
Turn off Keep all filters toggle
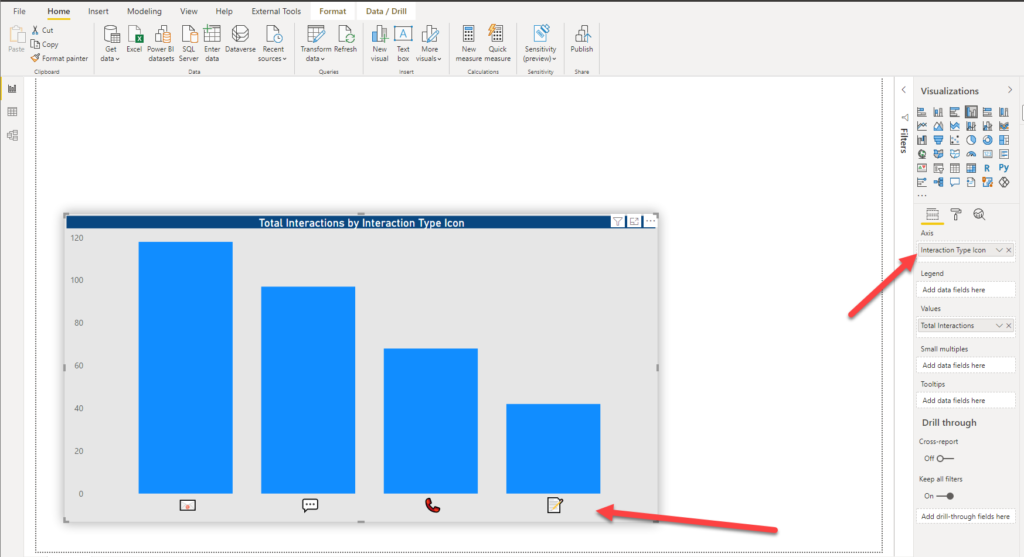tap(945, 496)
